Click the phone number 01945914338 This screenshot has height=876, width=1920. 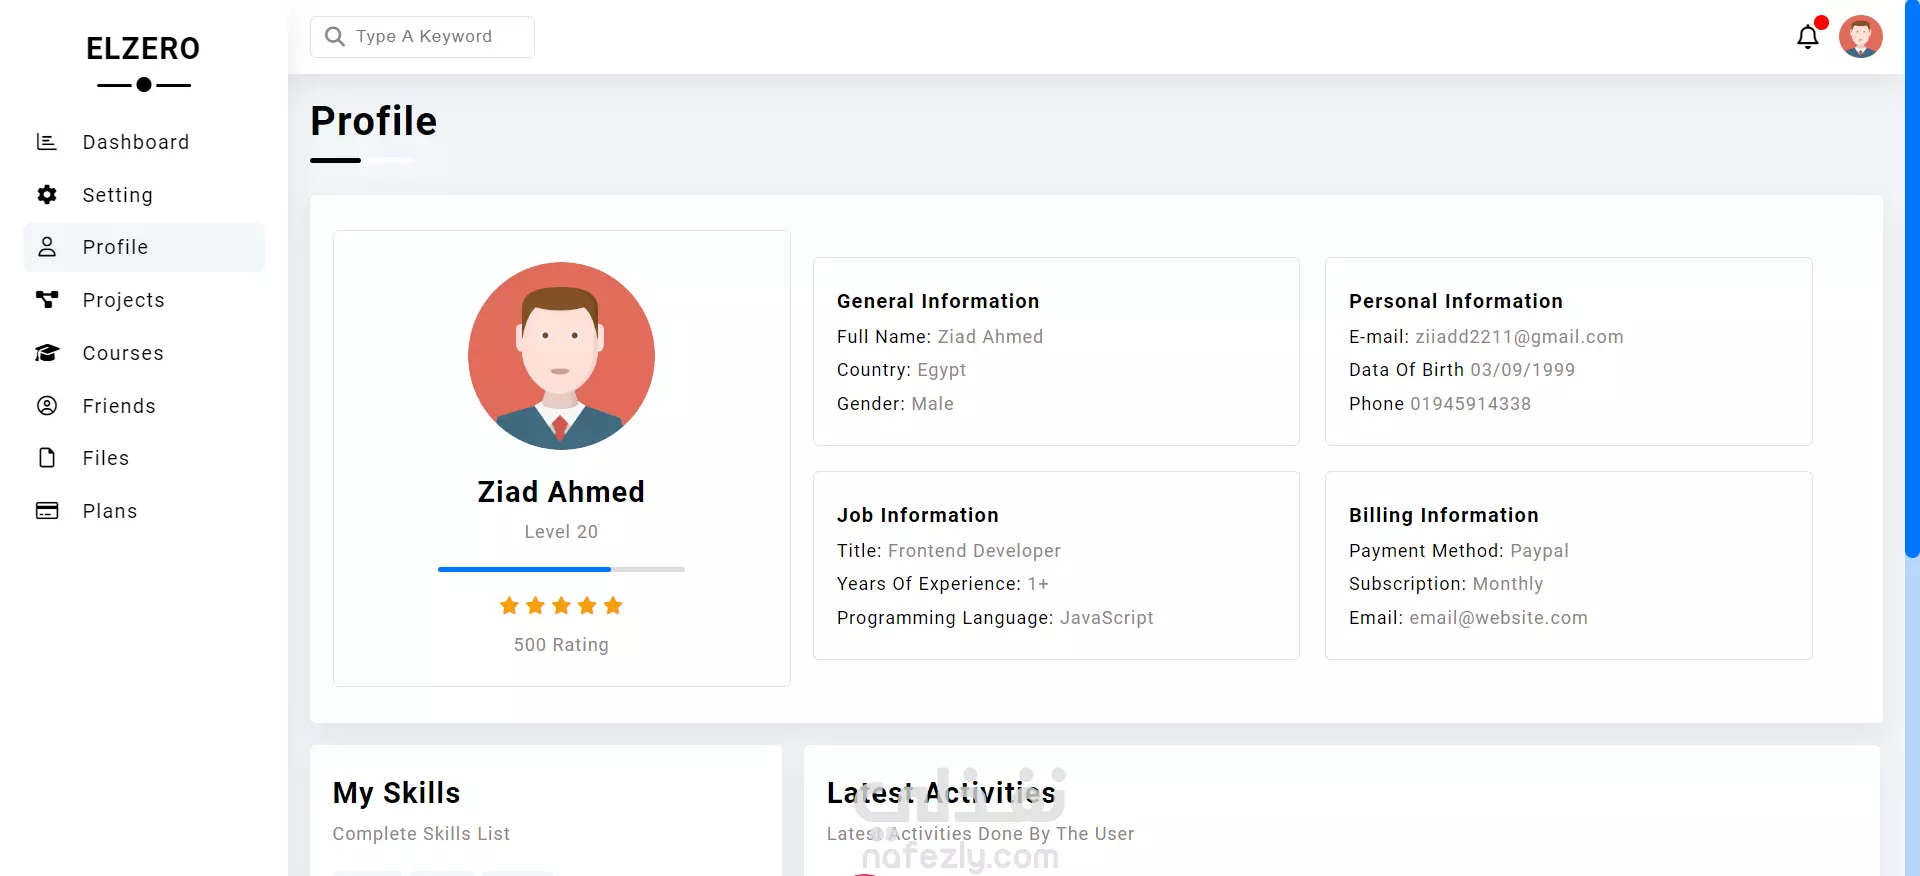click(x=1470, y=404)
